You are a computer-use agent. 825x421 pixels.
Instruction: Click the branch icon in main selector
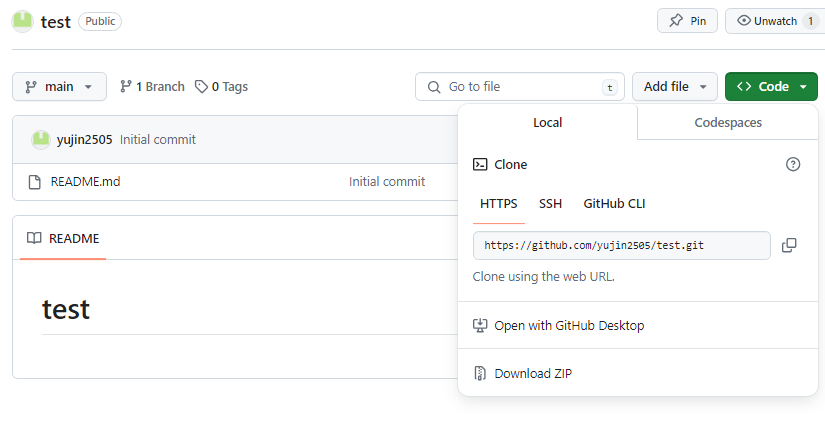point(31,87)
